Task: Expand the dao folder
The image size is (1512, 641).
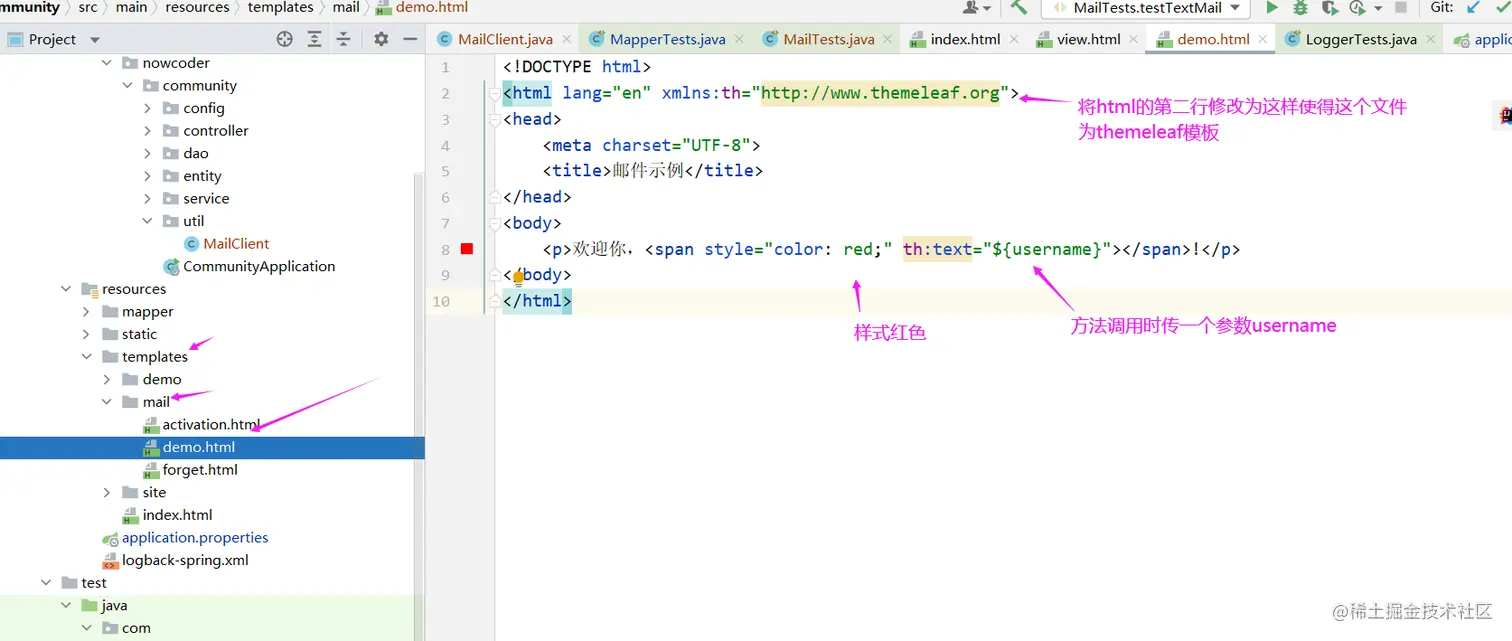Action: (148, 153)
